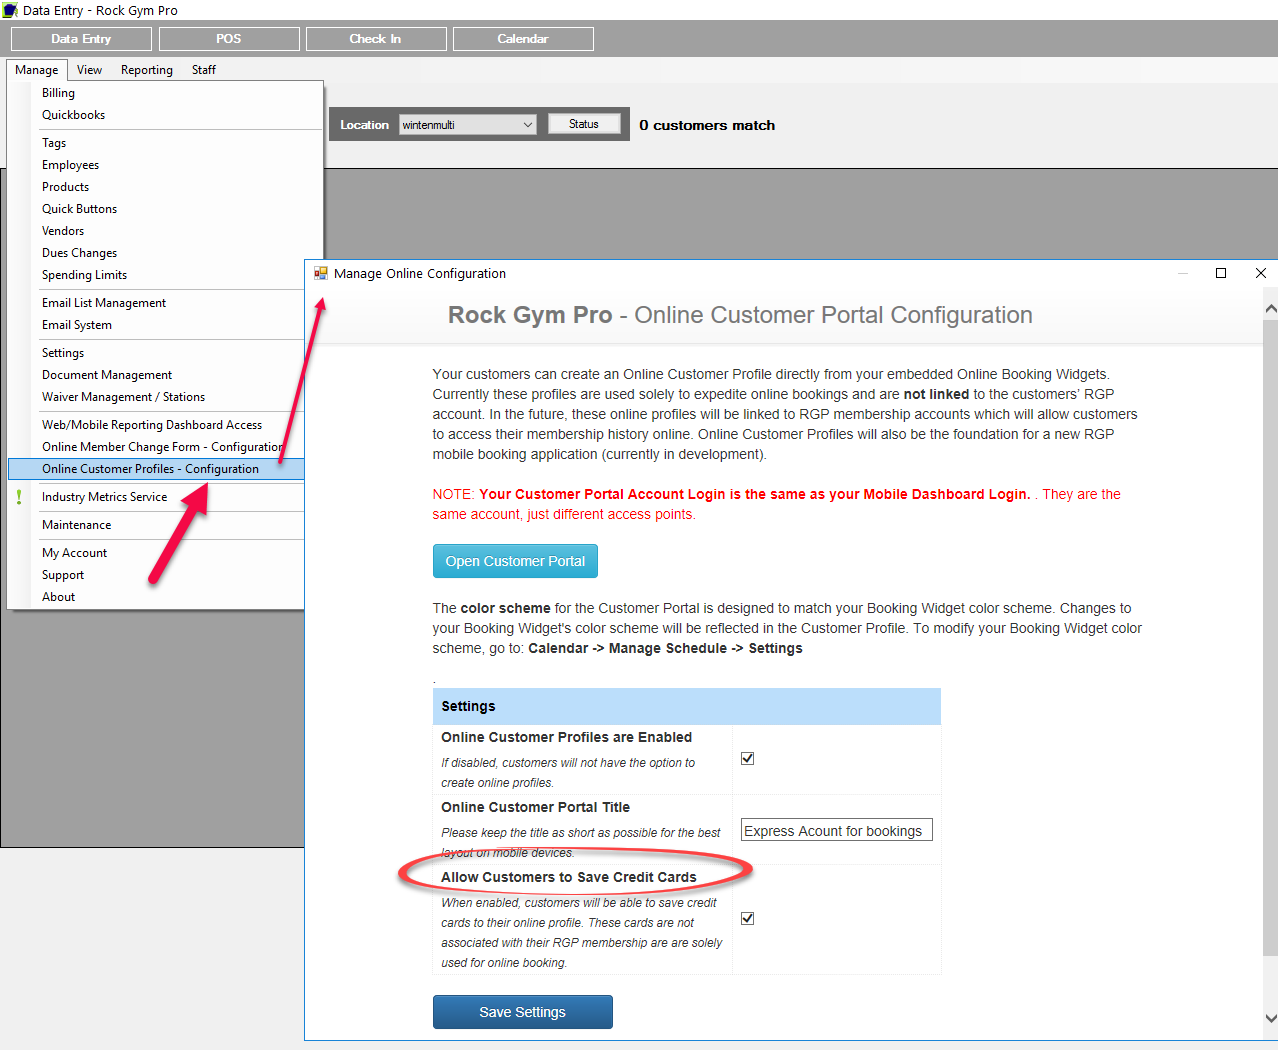Select Quickbooks menu entry
1278x1050 pixels.
(165, 115)
